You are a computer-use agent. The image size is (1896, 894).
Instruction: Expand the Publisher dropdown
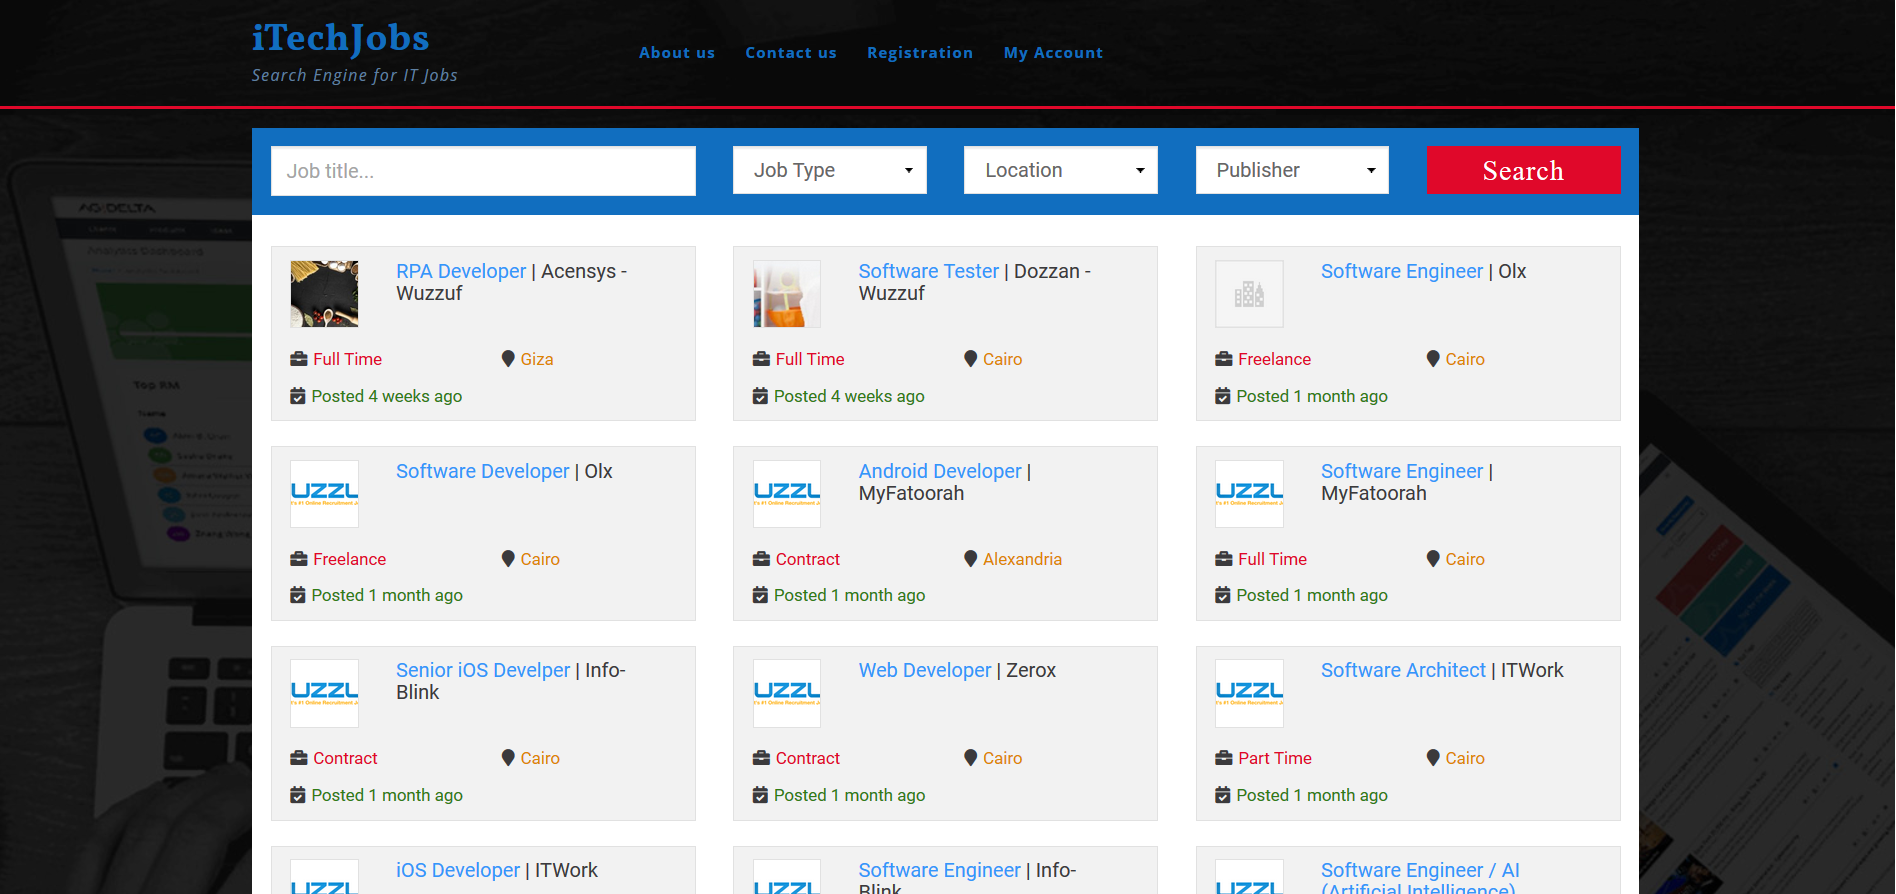[1292, 170]
